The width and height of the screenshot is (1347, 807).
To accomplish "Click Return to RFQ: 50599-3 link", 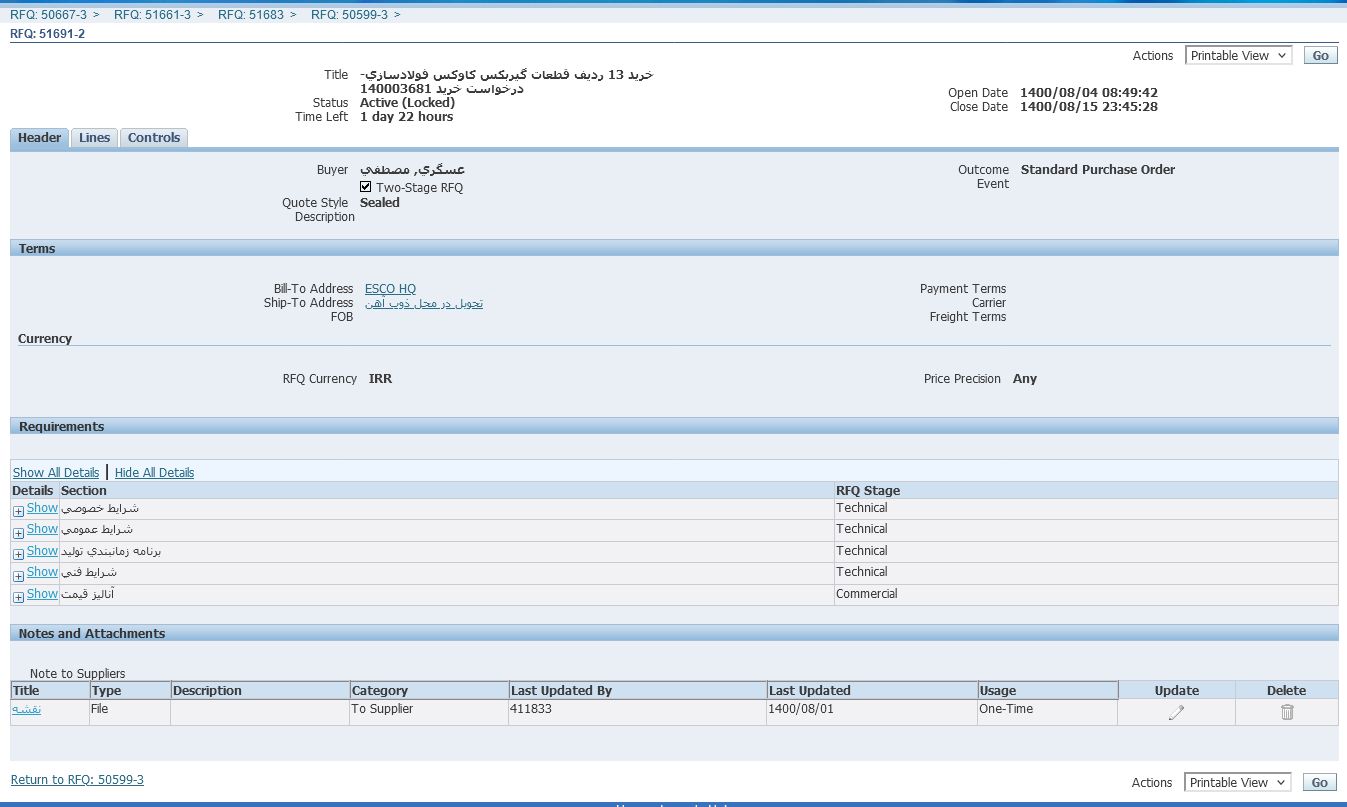I will 77,780.
